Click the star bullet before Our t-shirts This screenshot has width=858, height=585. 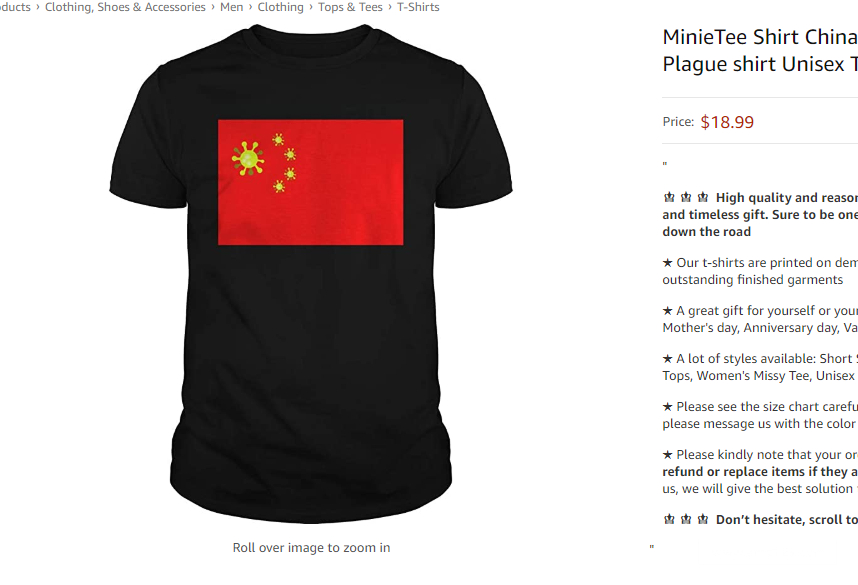(668, 263)
